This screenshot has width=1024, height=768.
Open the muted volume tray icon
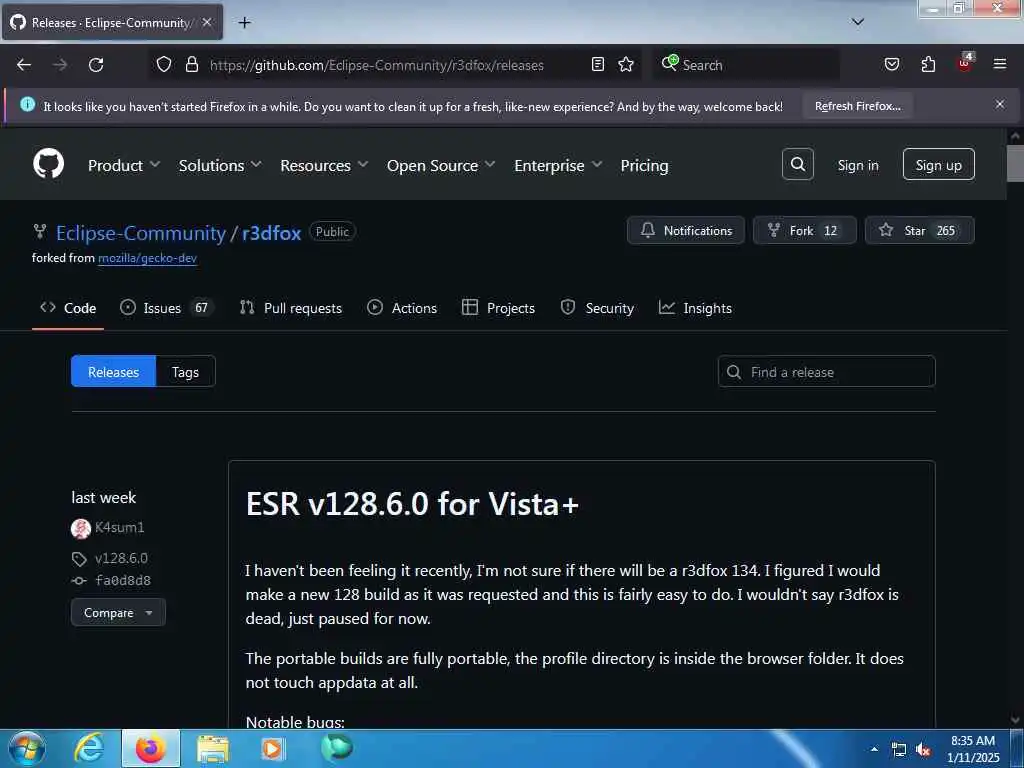click(923, 750)
